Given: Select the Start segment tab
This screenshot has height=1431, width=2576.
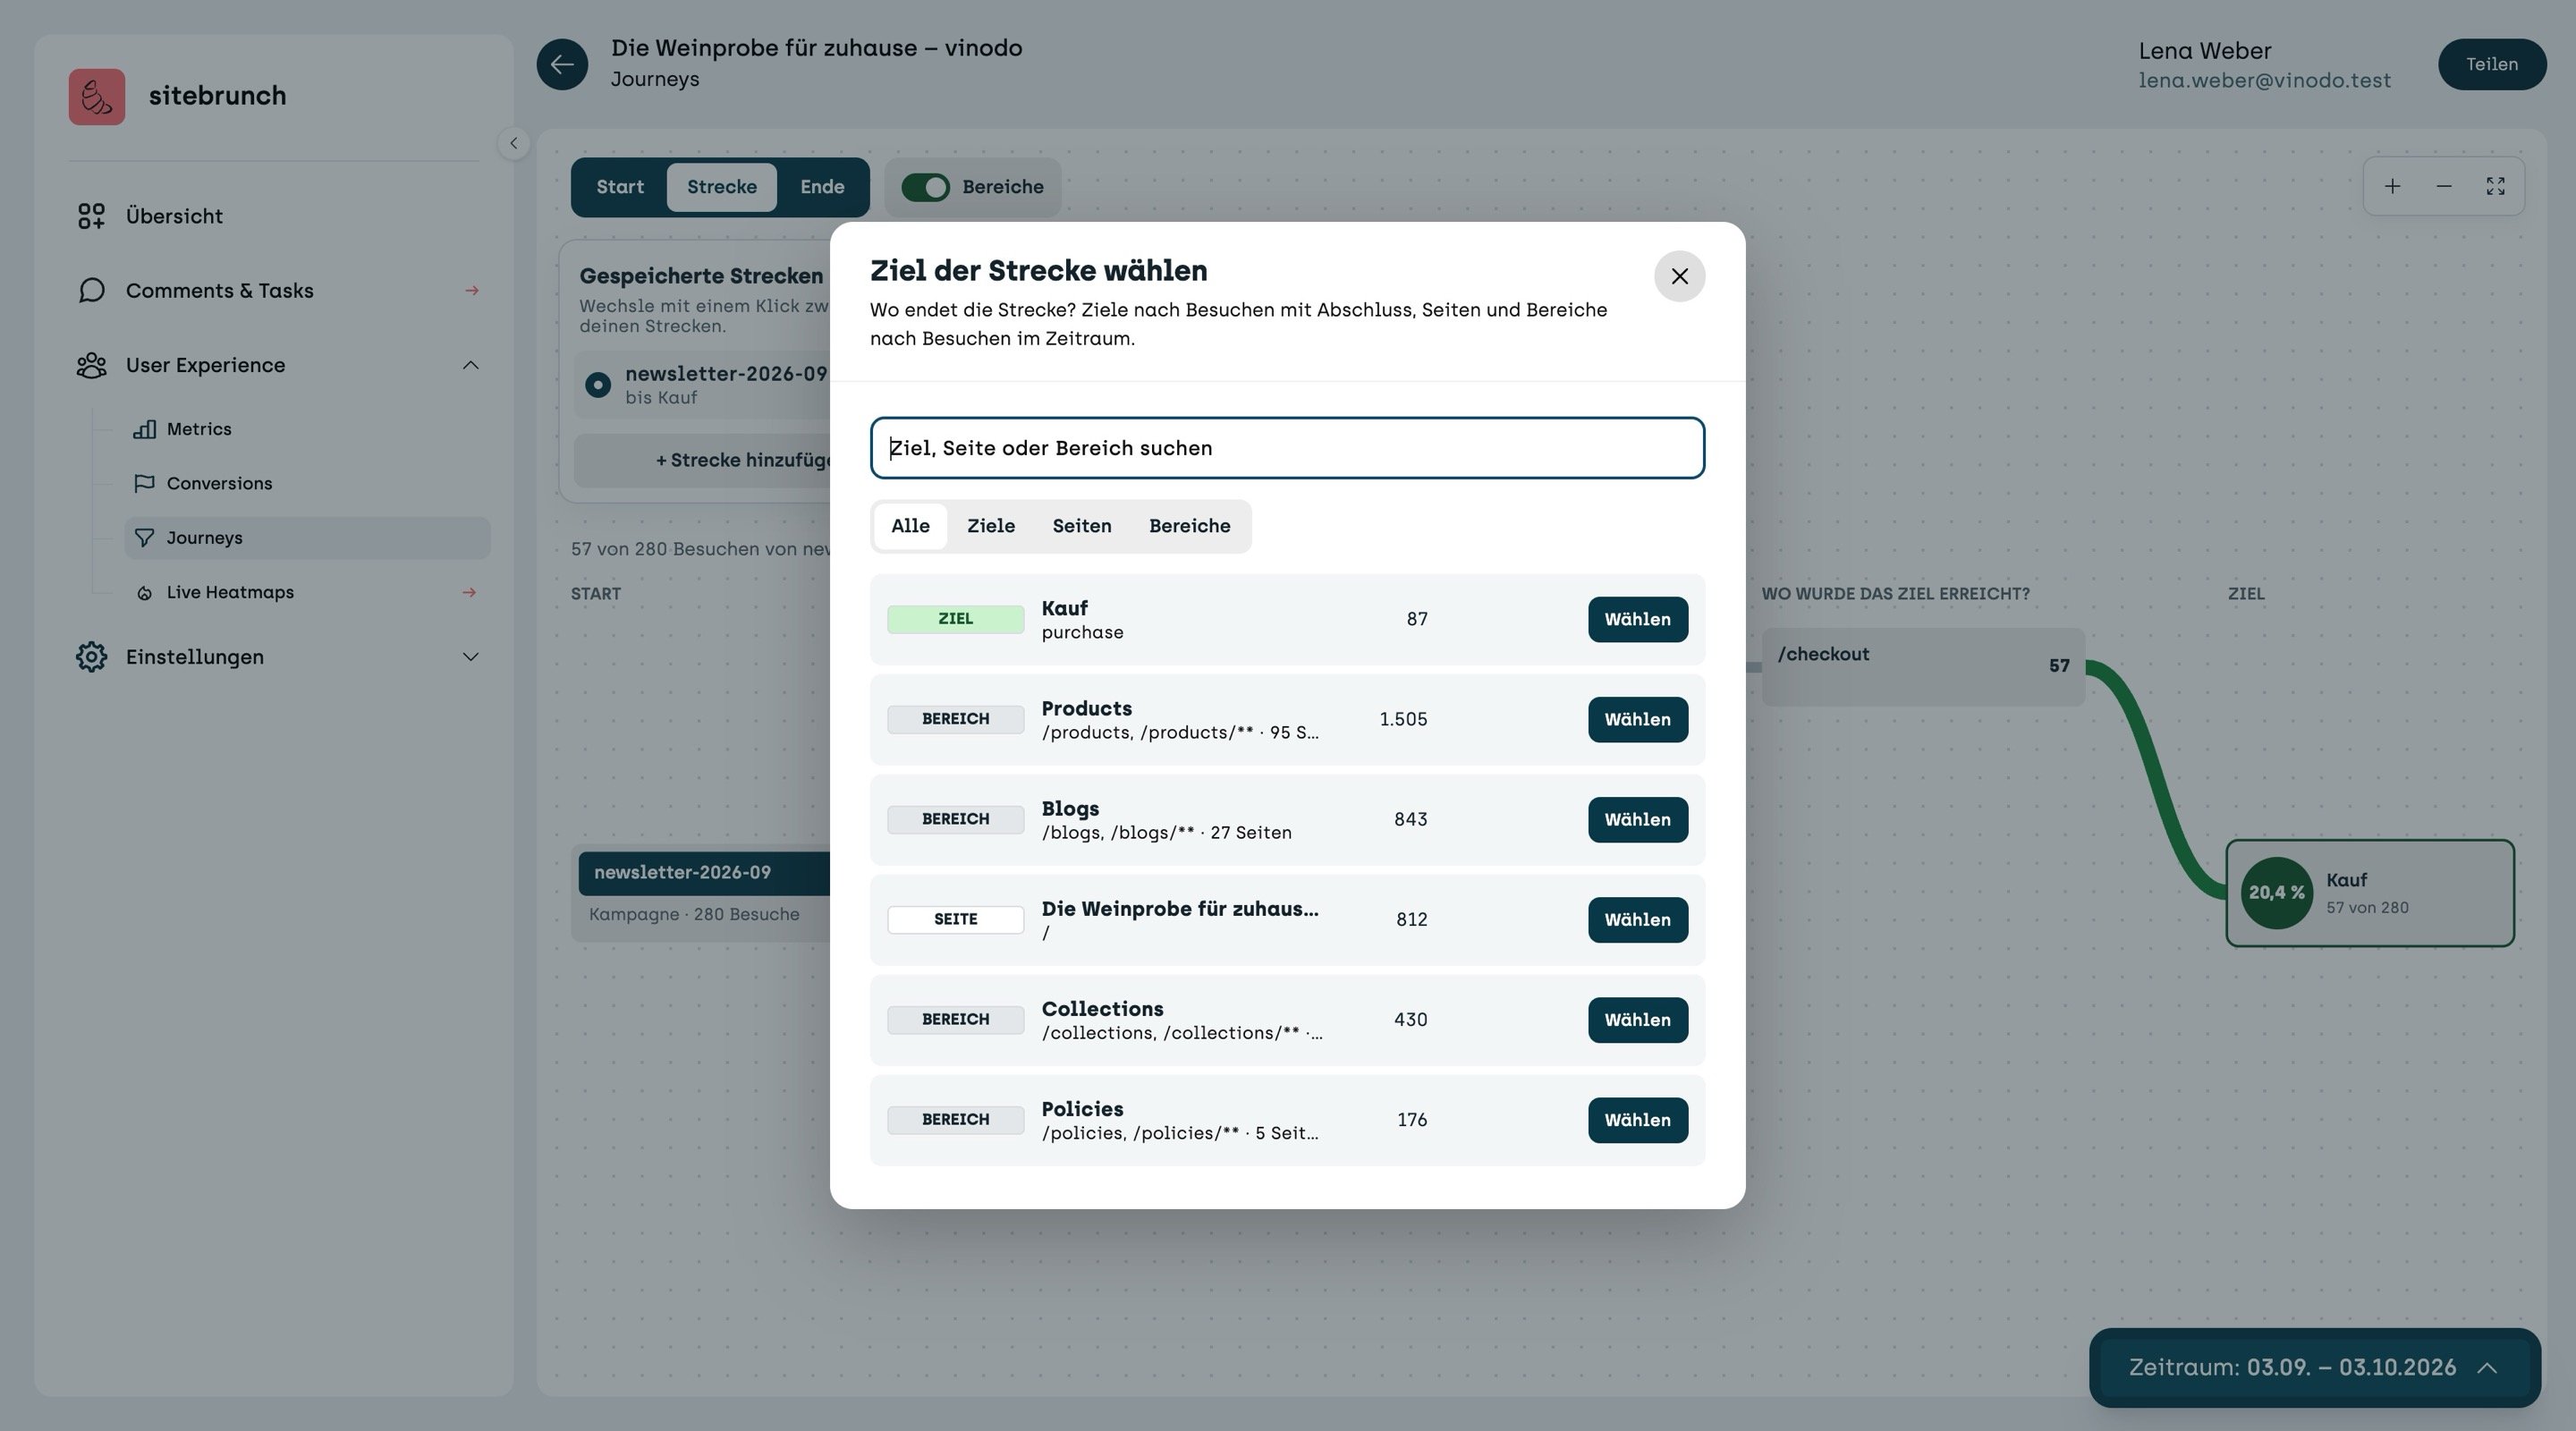Looking at the screenshot, I should pyautogui.click(x=620, y=187).
